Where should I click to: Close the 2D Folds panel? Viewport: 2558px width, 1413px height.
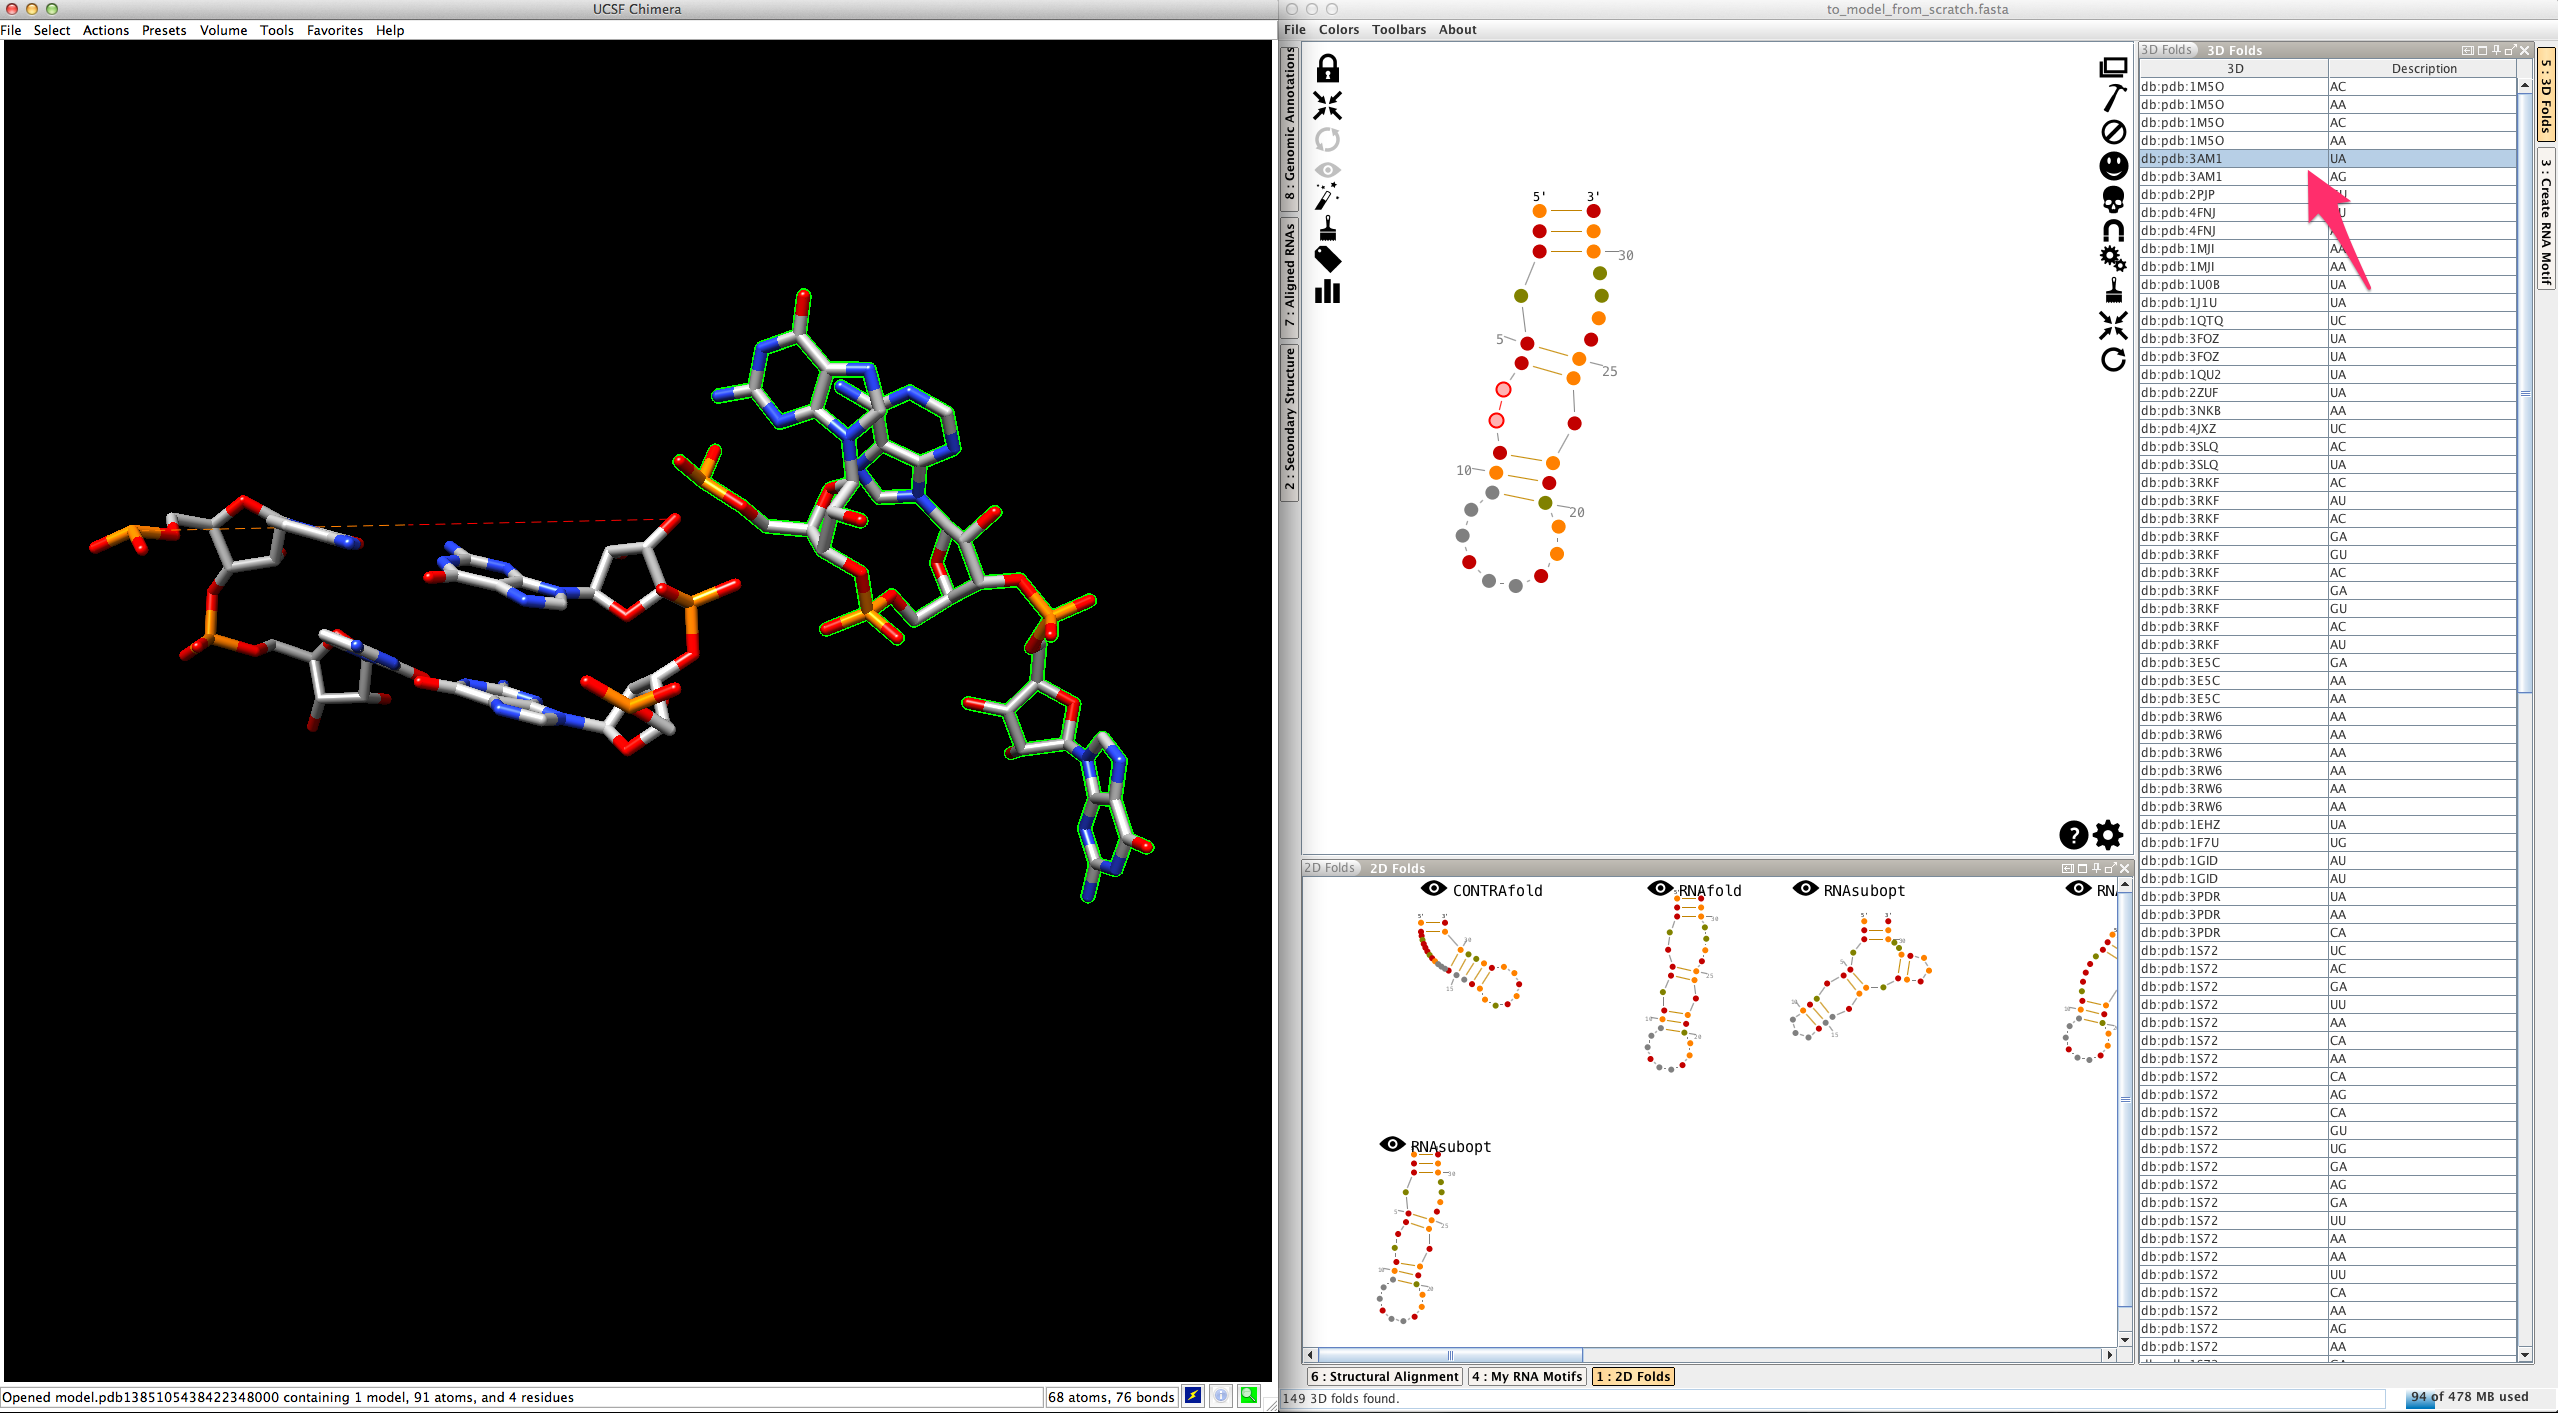(2124, 868)
